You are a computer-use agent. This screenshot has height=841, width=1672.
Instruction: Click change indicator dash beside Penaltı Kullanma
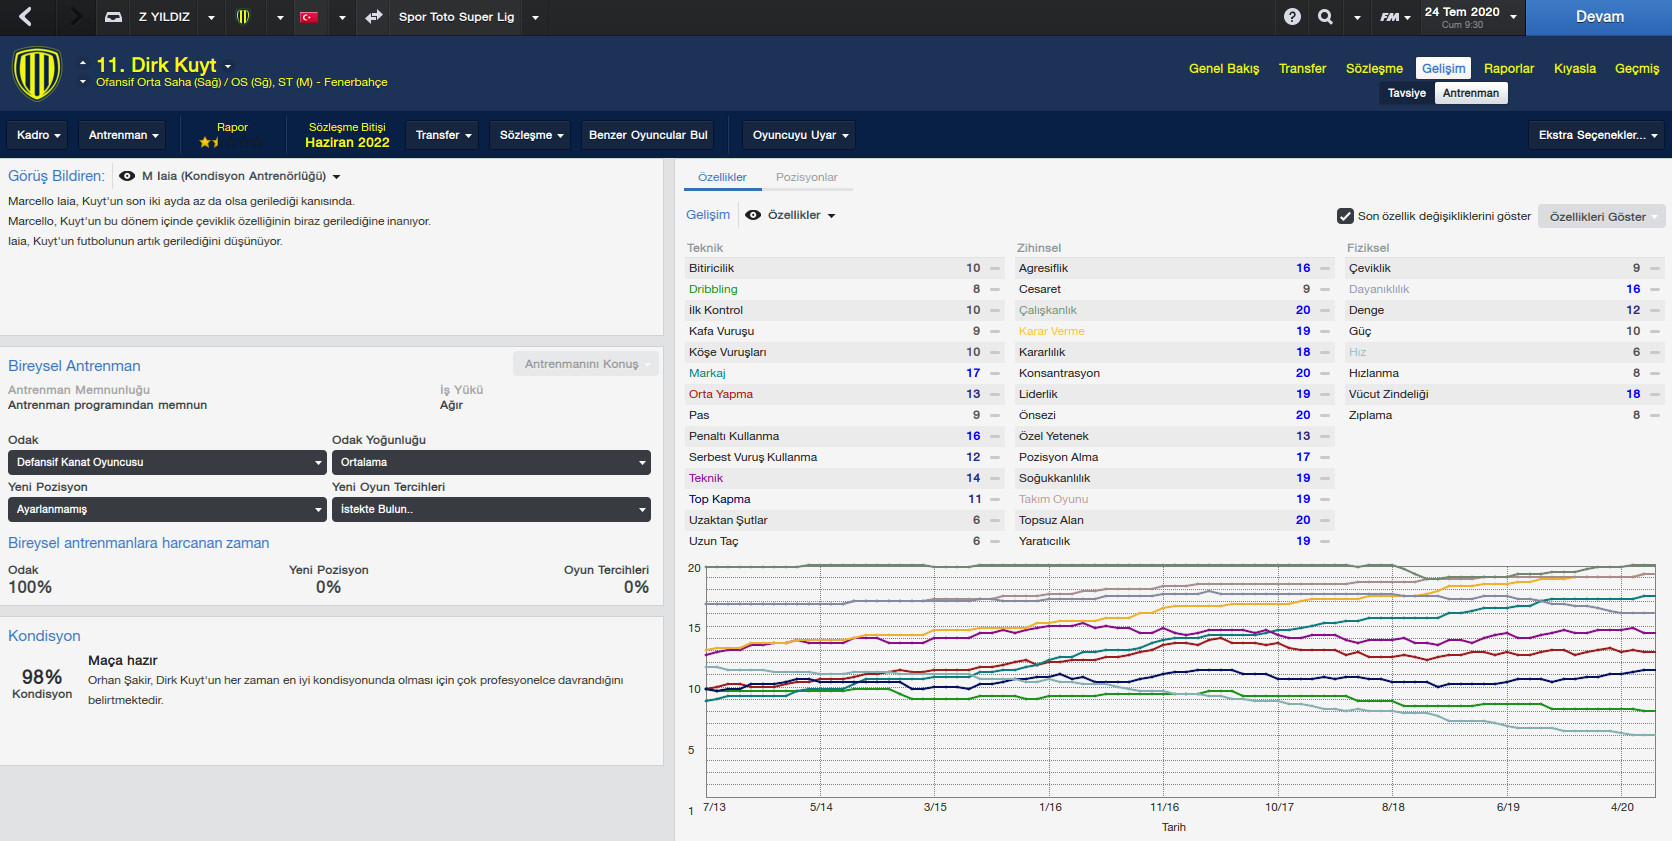tap(995, 436)
